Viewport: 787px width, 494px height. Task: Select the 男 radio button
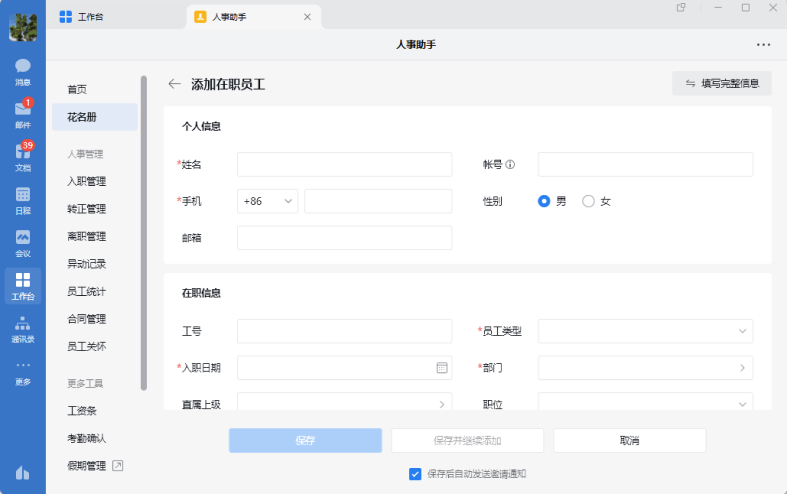coord(544,201)
